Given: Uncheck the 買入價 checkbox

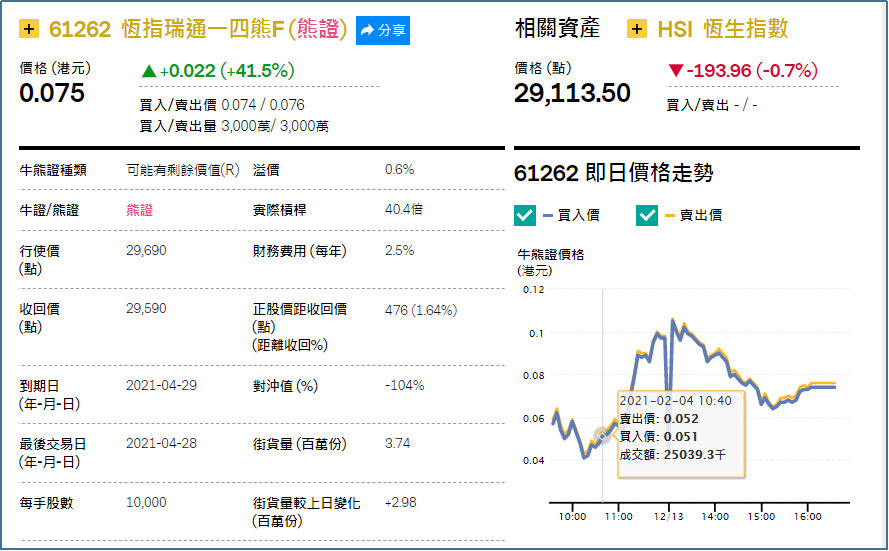Looking at the screenshot, I should click(524, 215).
